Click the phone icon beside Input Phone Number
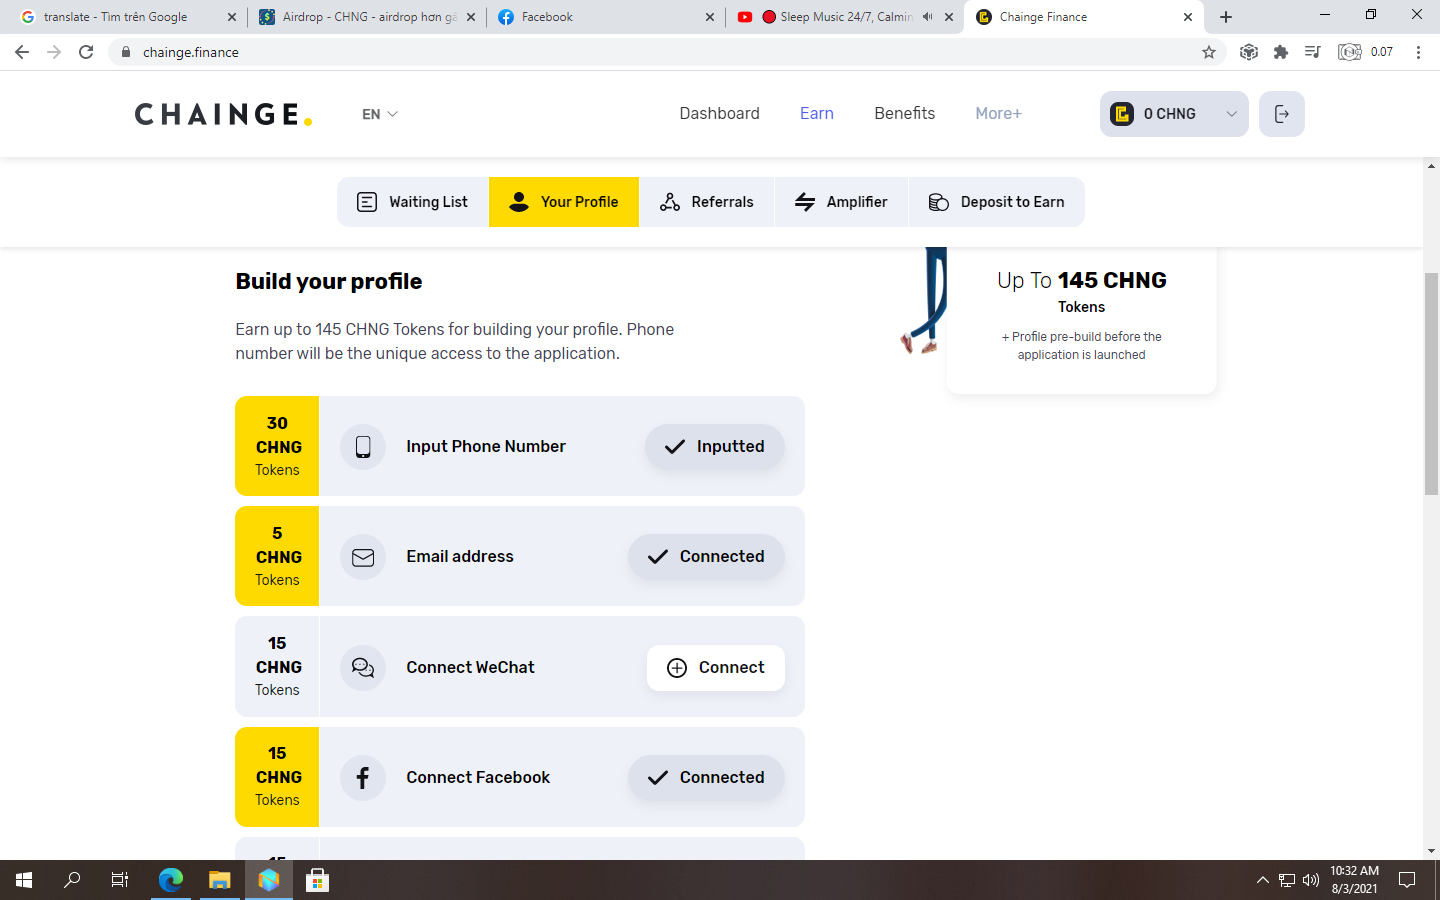Image resolution: width=1440 pixels, height=900 pixels. [x=363, y=446]
